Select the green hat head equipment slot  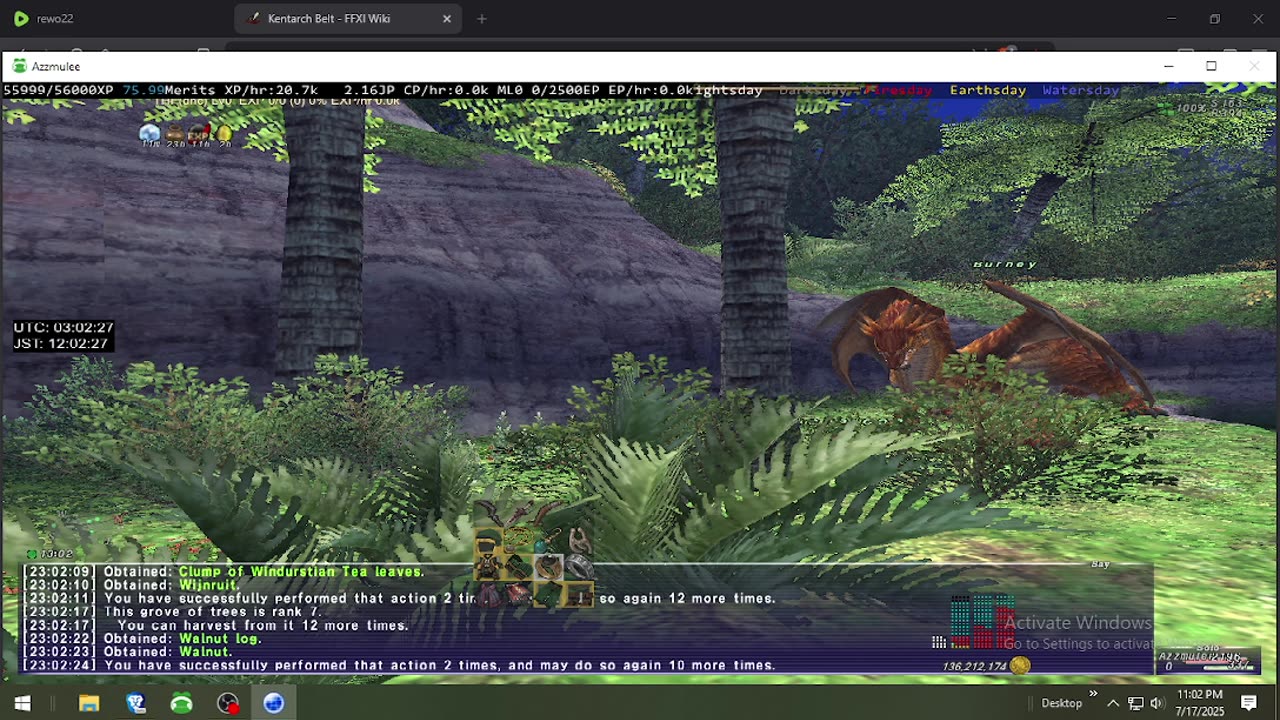point(488,541)
